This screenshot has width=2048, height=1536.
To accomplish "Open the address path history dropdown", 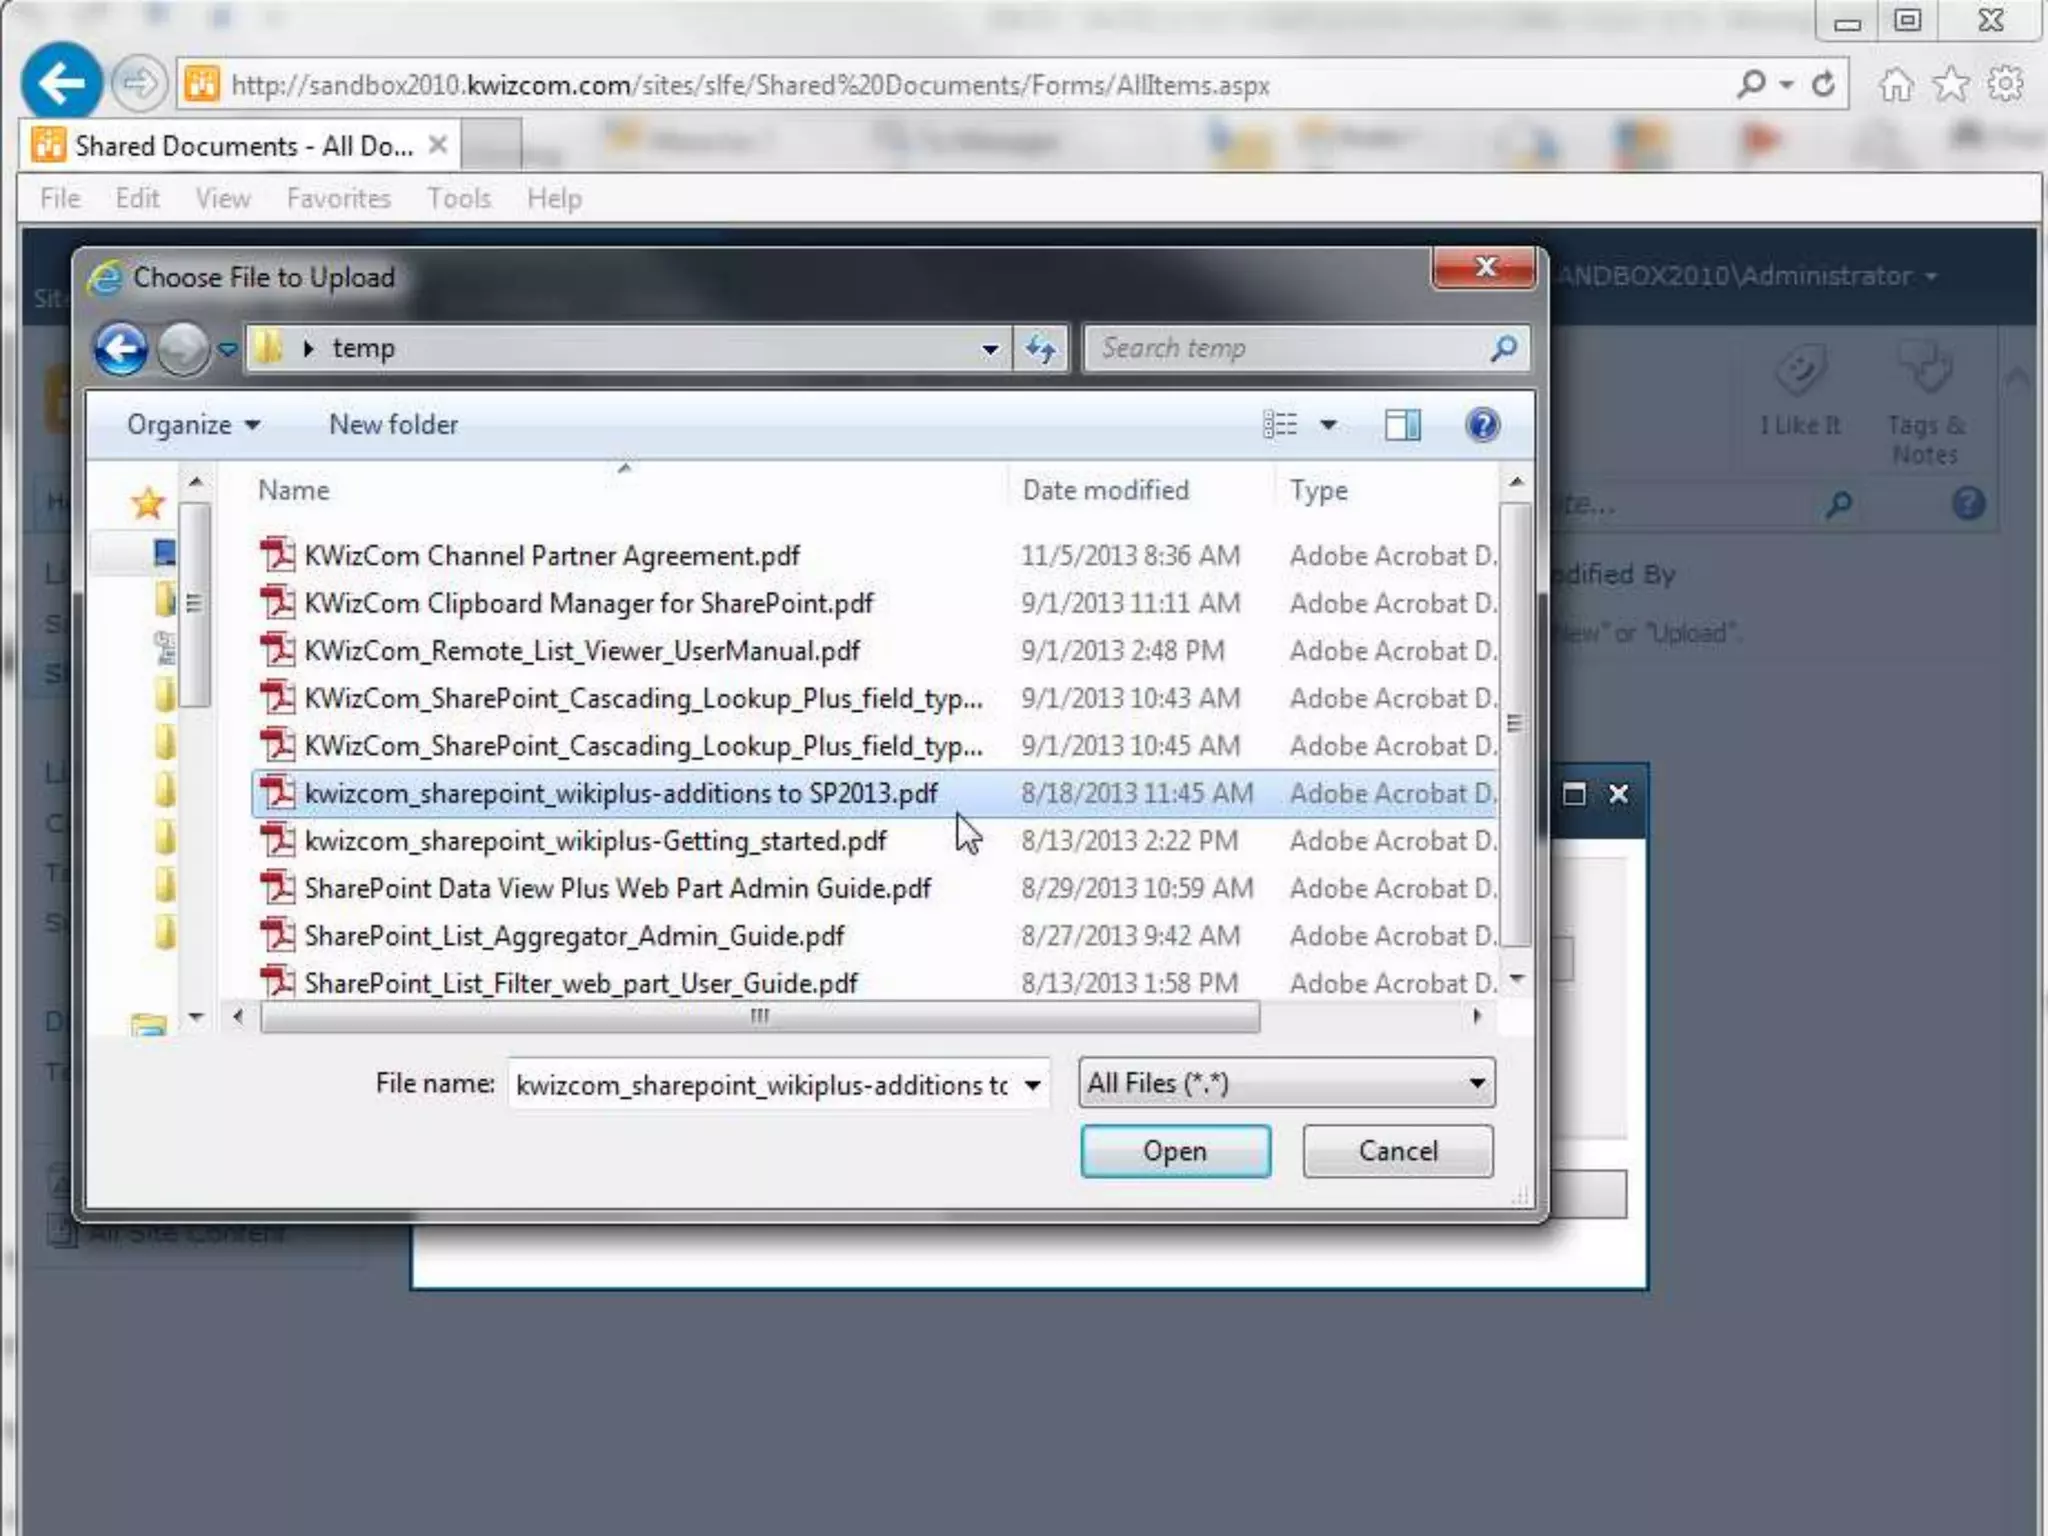I will pyautogui.click(x=990, y=349).
